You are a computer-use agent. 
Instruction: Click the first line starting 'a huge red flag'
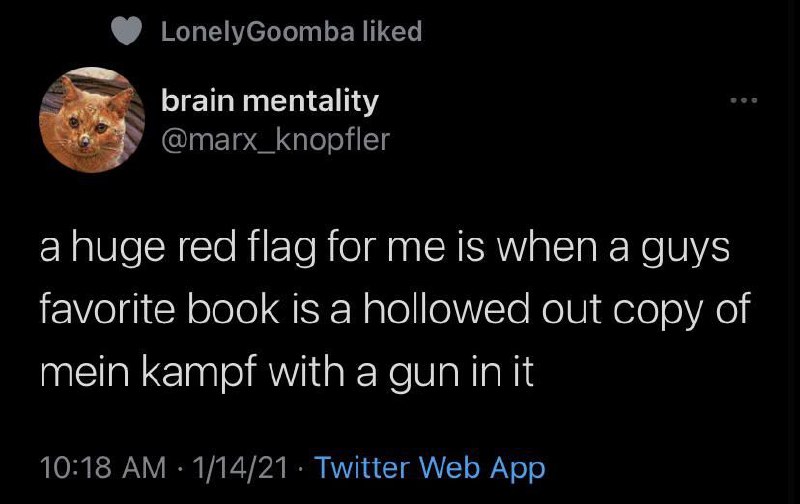pyautogui.click(x=385, y=249)
